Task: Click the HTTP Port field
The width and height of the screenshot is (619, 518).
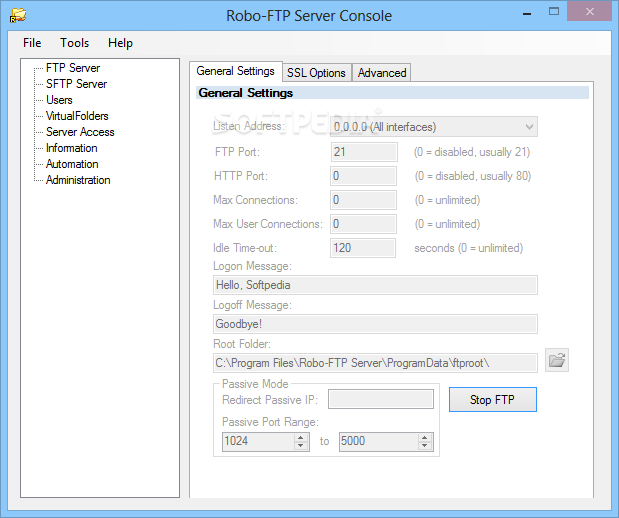Action: pyautogui.click(x=364, y=176)
